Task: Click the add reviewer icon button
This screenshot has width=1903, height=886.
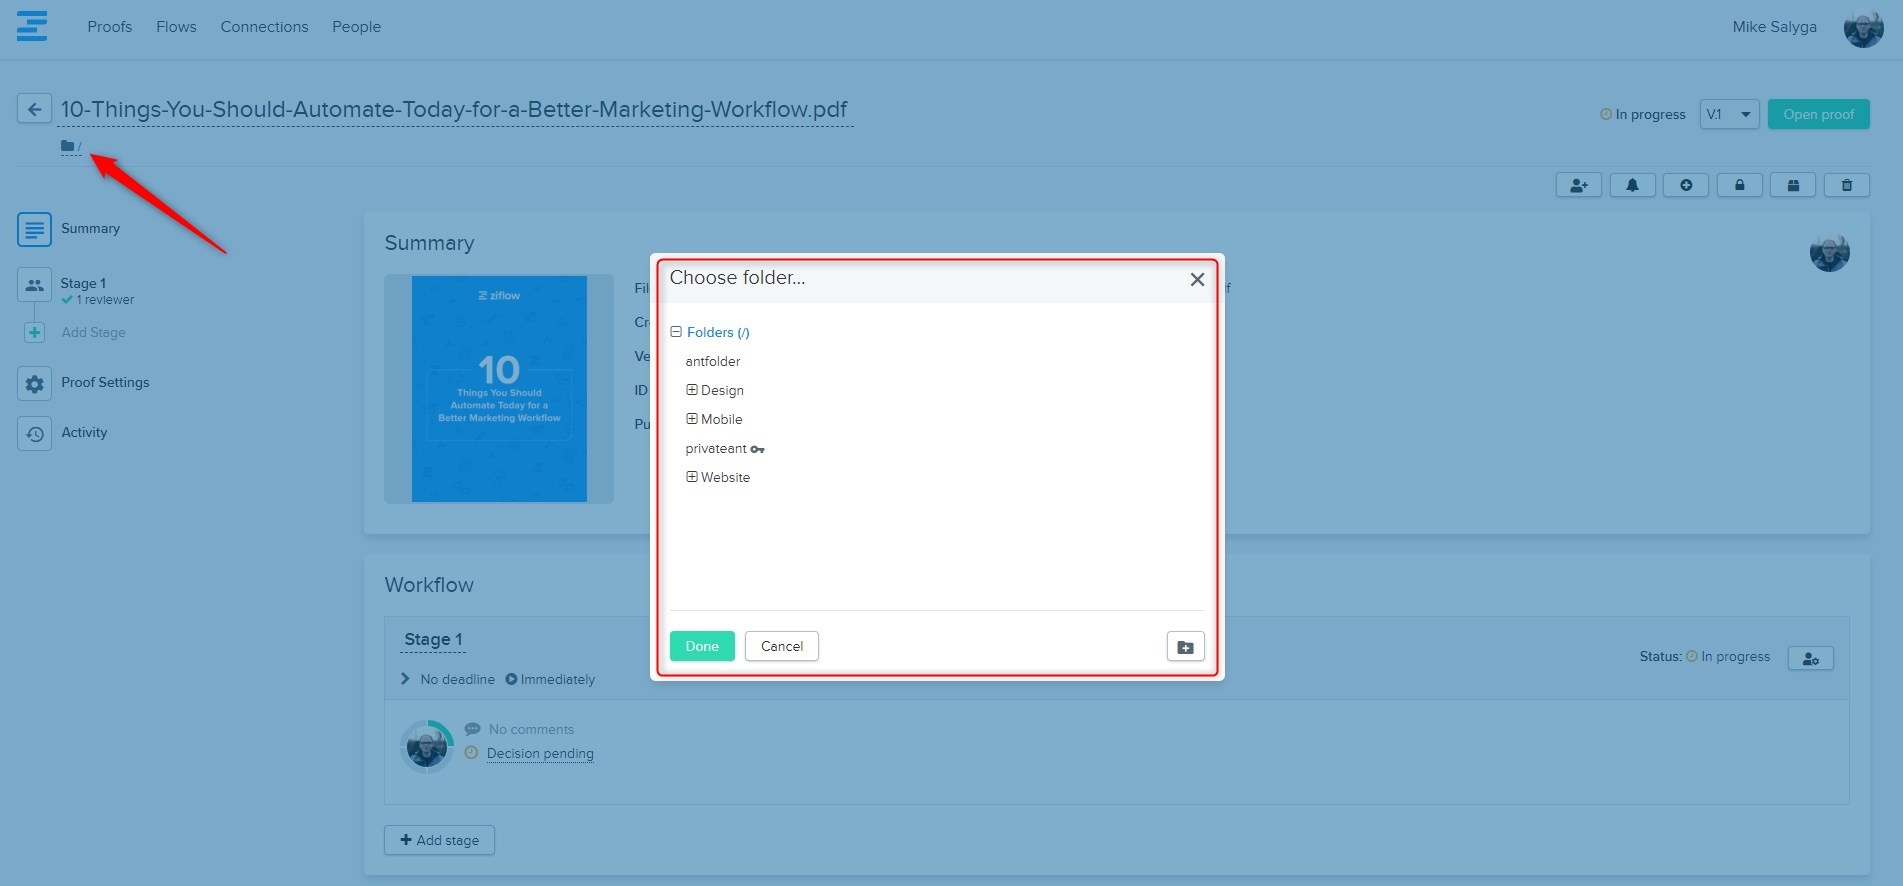Action: coord(1578,185)
